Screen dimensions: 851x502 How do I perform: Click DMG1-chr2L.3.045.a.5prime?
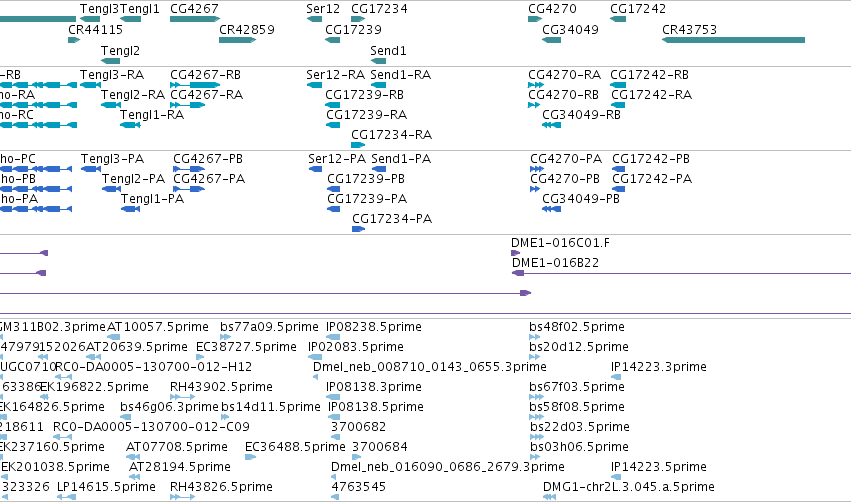point(629,487)
